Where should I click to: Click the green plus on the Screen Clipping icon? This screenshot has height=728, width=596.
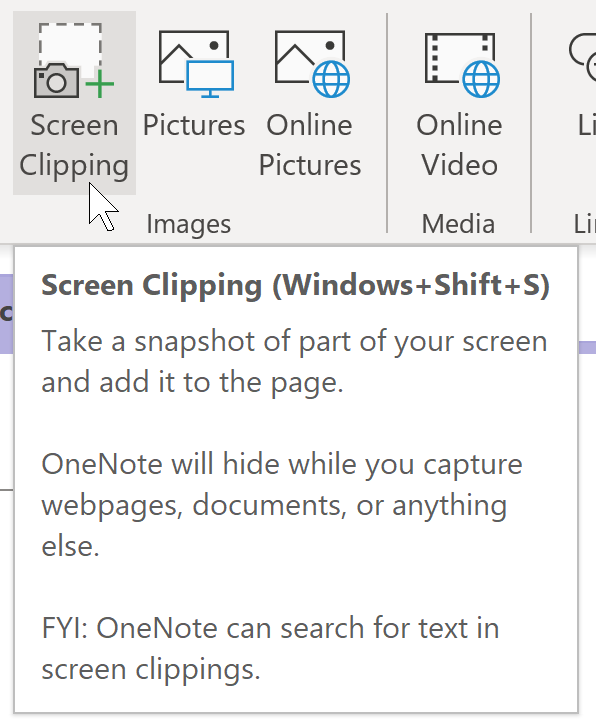(100, 84)
